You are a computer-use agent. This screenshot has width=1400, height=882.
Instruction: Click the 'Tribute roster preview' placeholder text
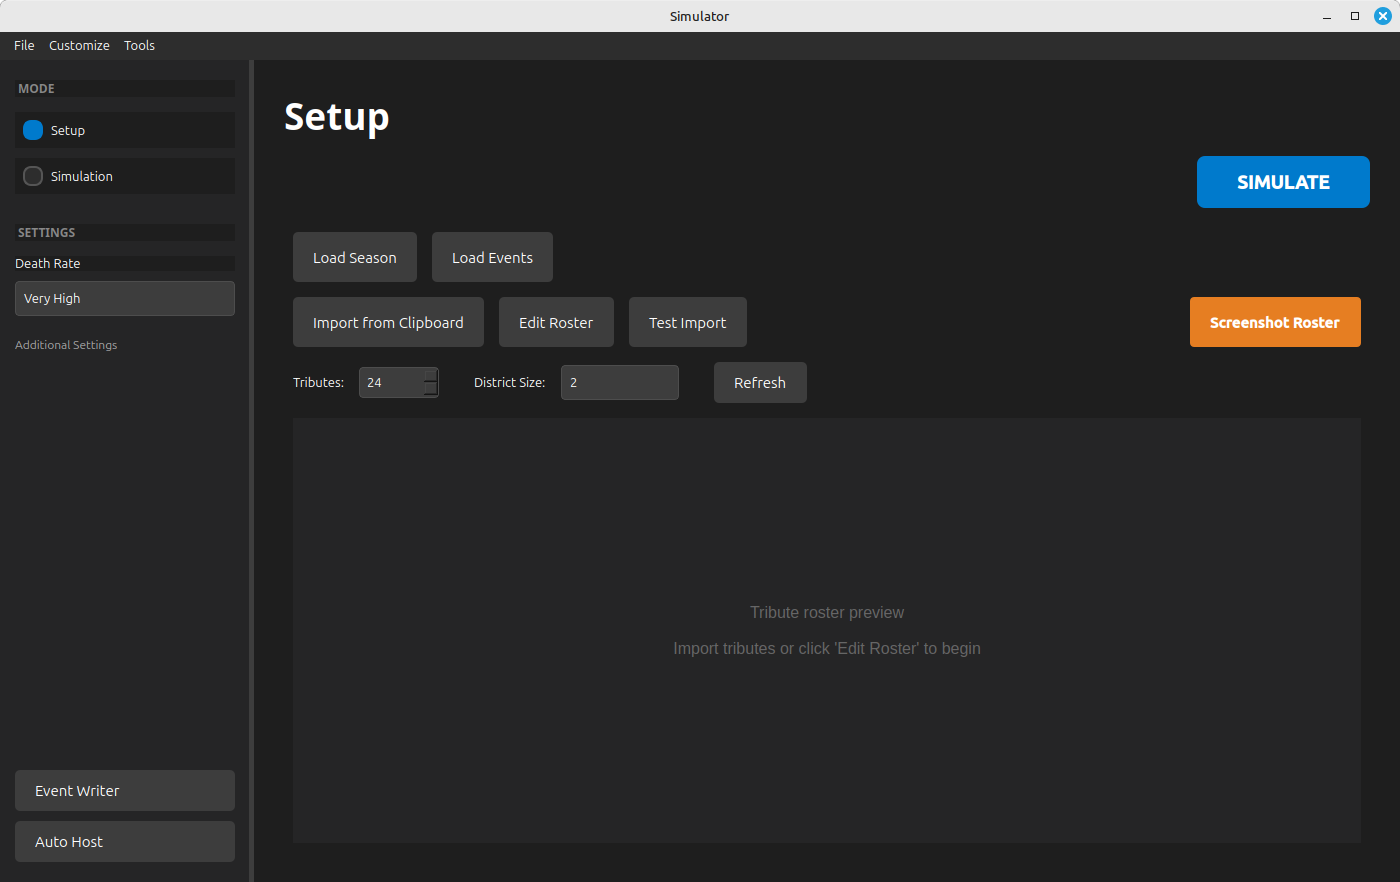(827, 613)
